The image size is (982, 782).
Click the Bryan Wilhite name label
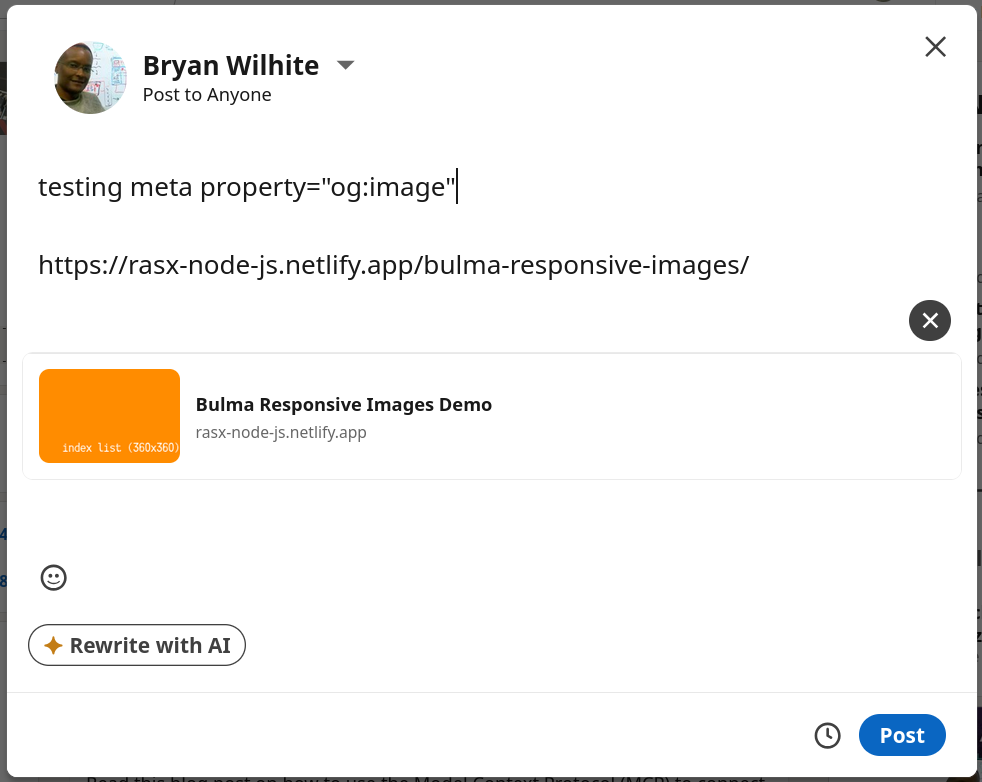tap(230, 64)
